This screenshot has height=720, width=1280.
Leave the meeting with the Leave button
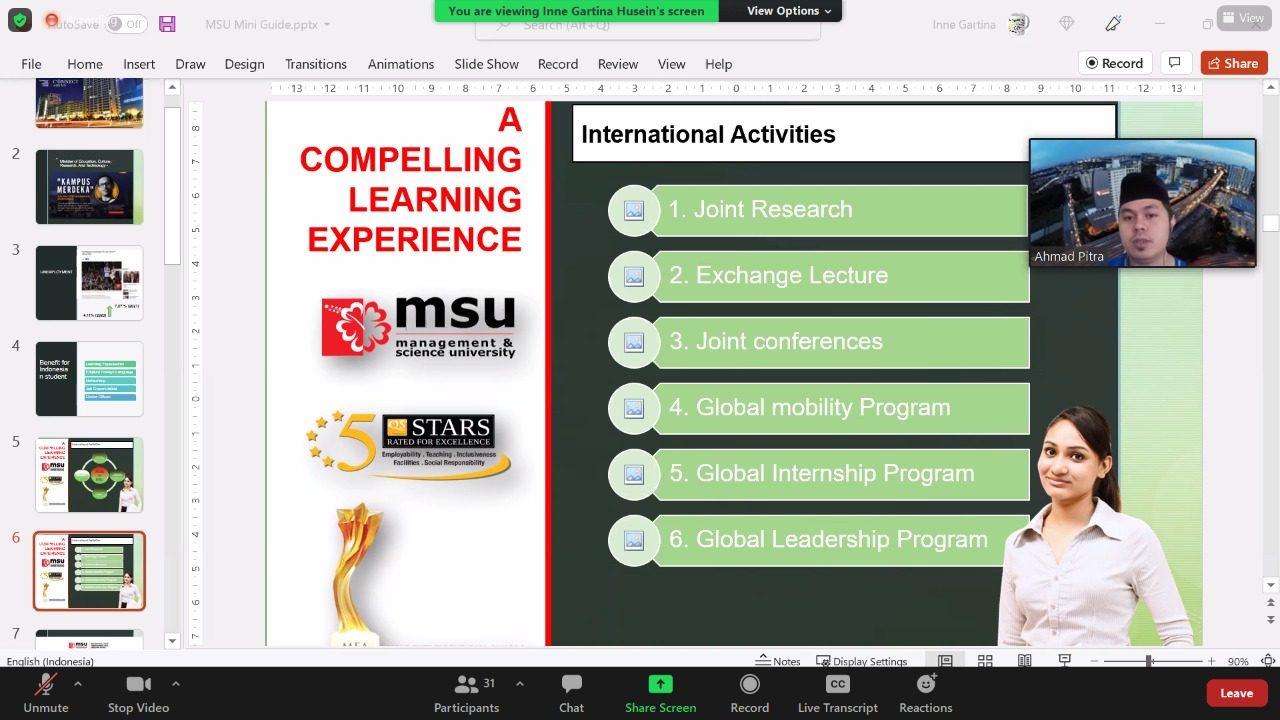(x=1236, y=693)
